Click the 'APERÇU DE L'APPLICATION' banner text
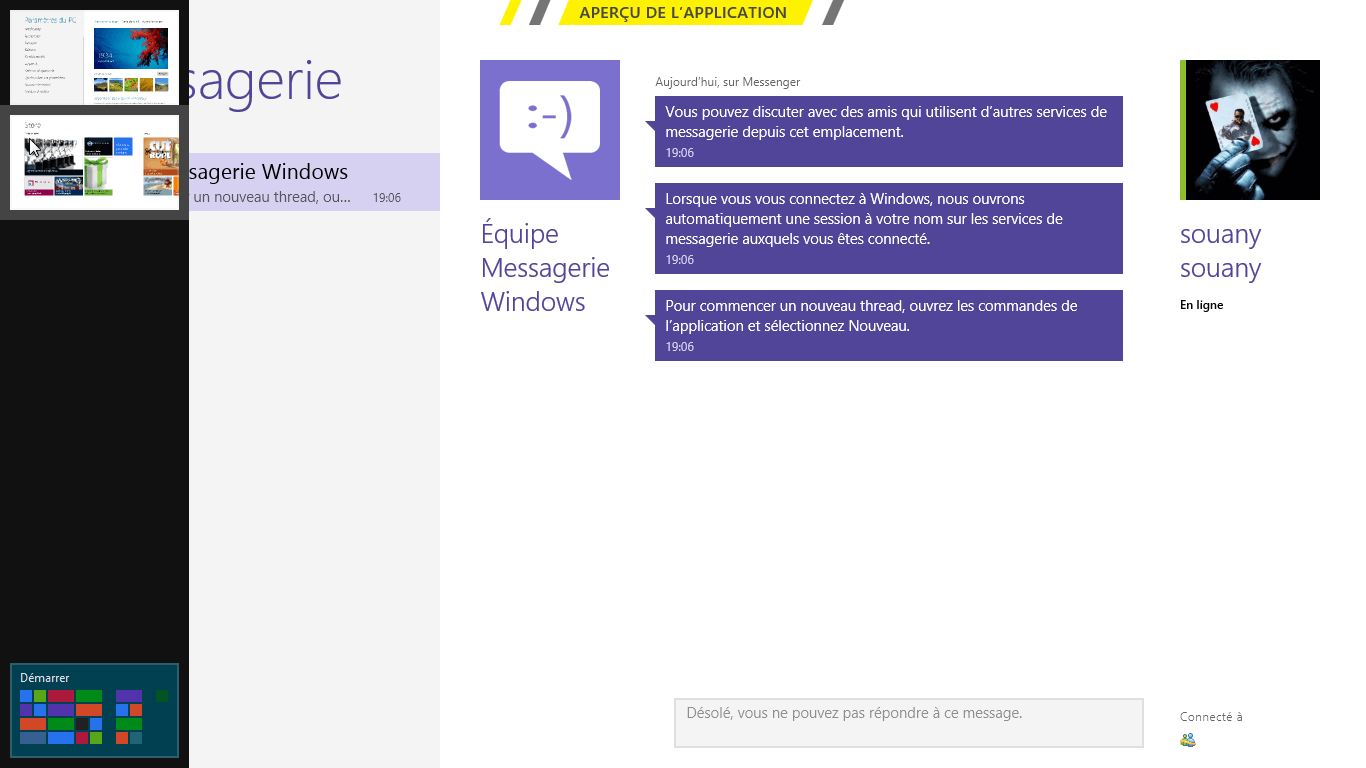The height and width of the screenshot is (768, 1366). pos(683,13)
